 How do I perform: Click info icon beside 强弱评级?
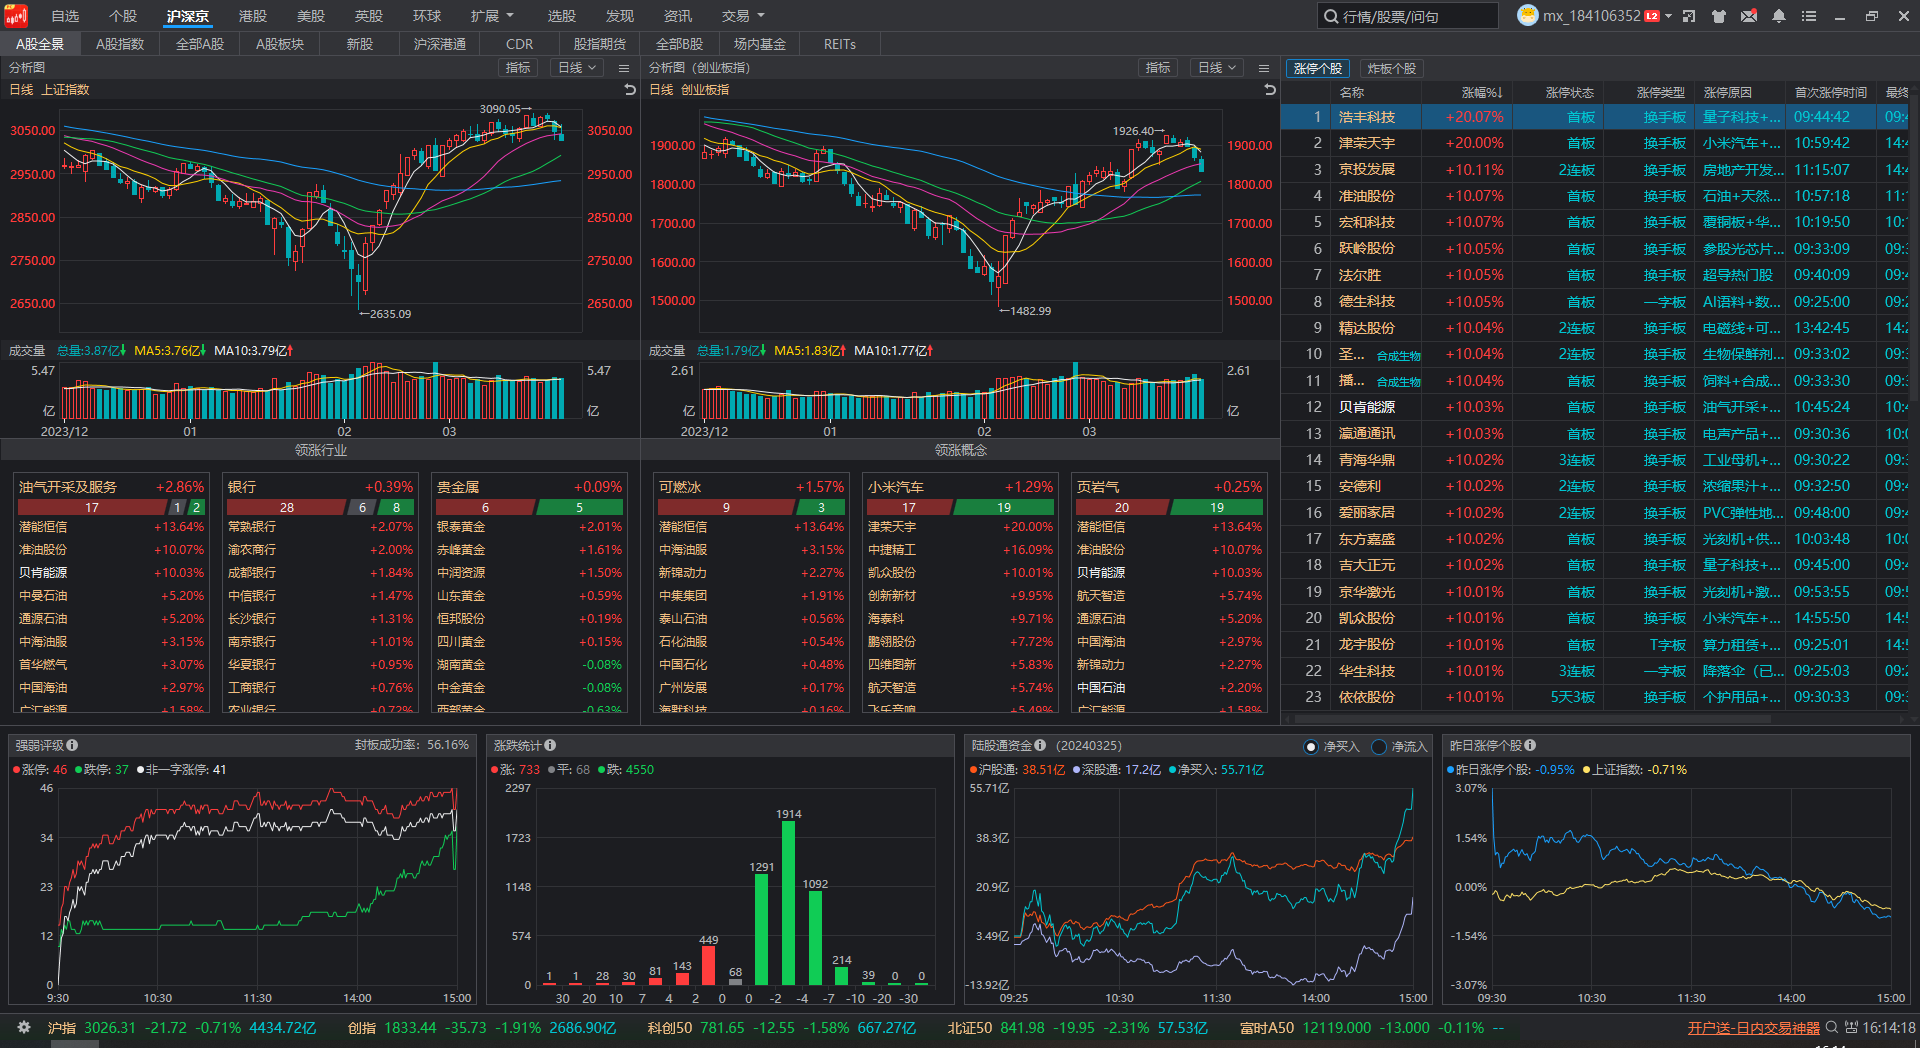[72, 745]
